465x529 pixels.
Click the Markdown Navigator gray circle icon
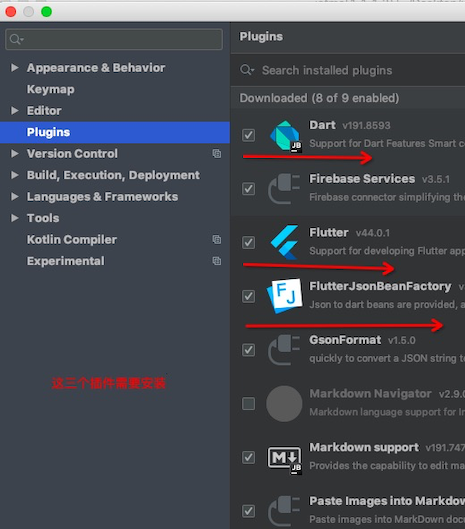point(284,403)
